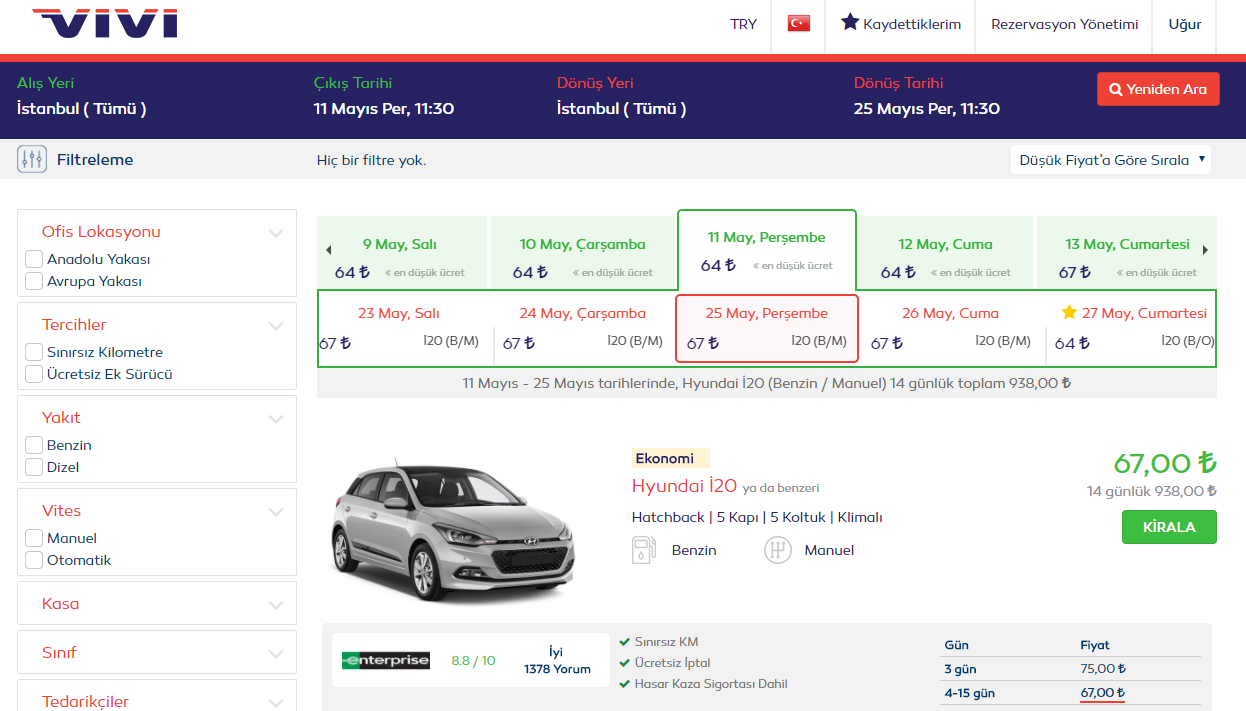Click the next dates arrow
This screenshot has height=711, width=1246.
1205,250
